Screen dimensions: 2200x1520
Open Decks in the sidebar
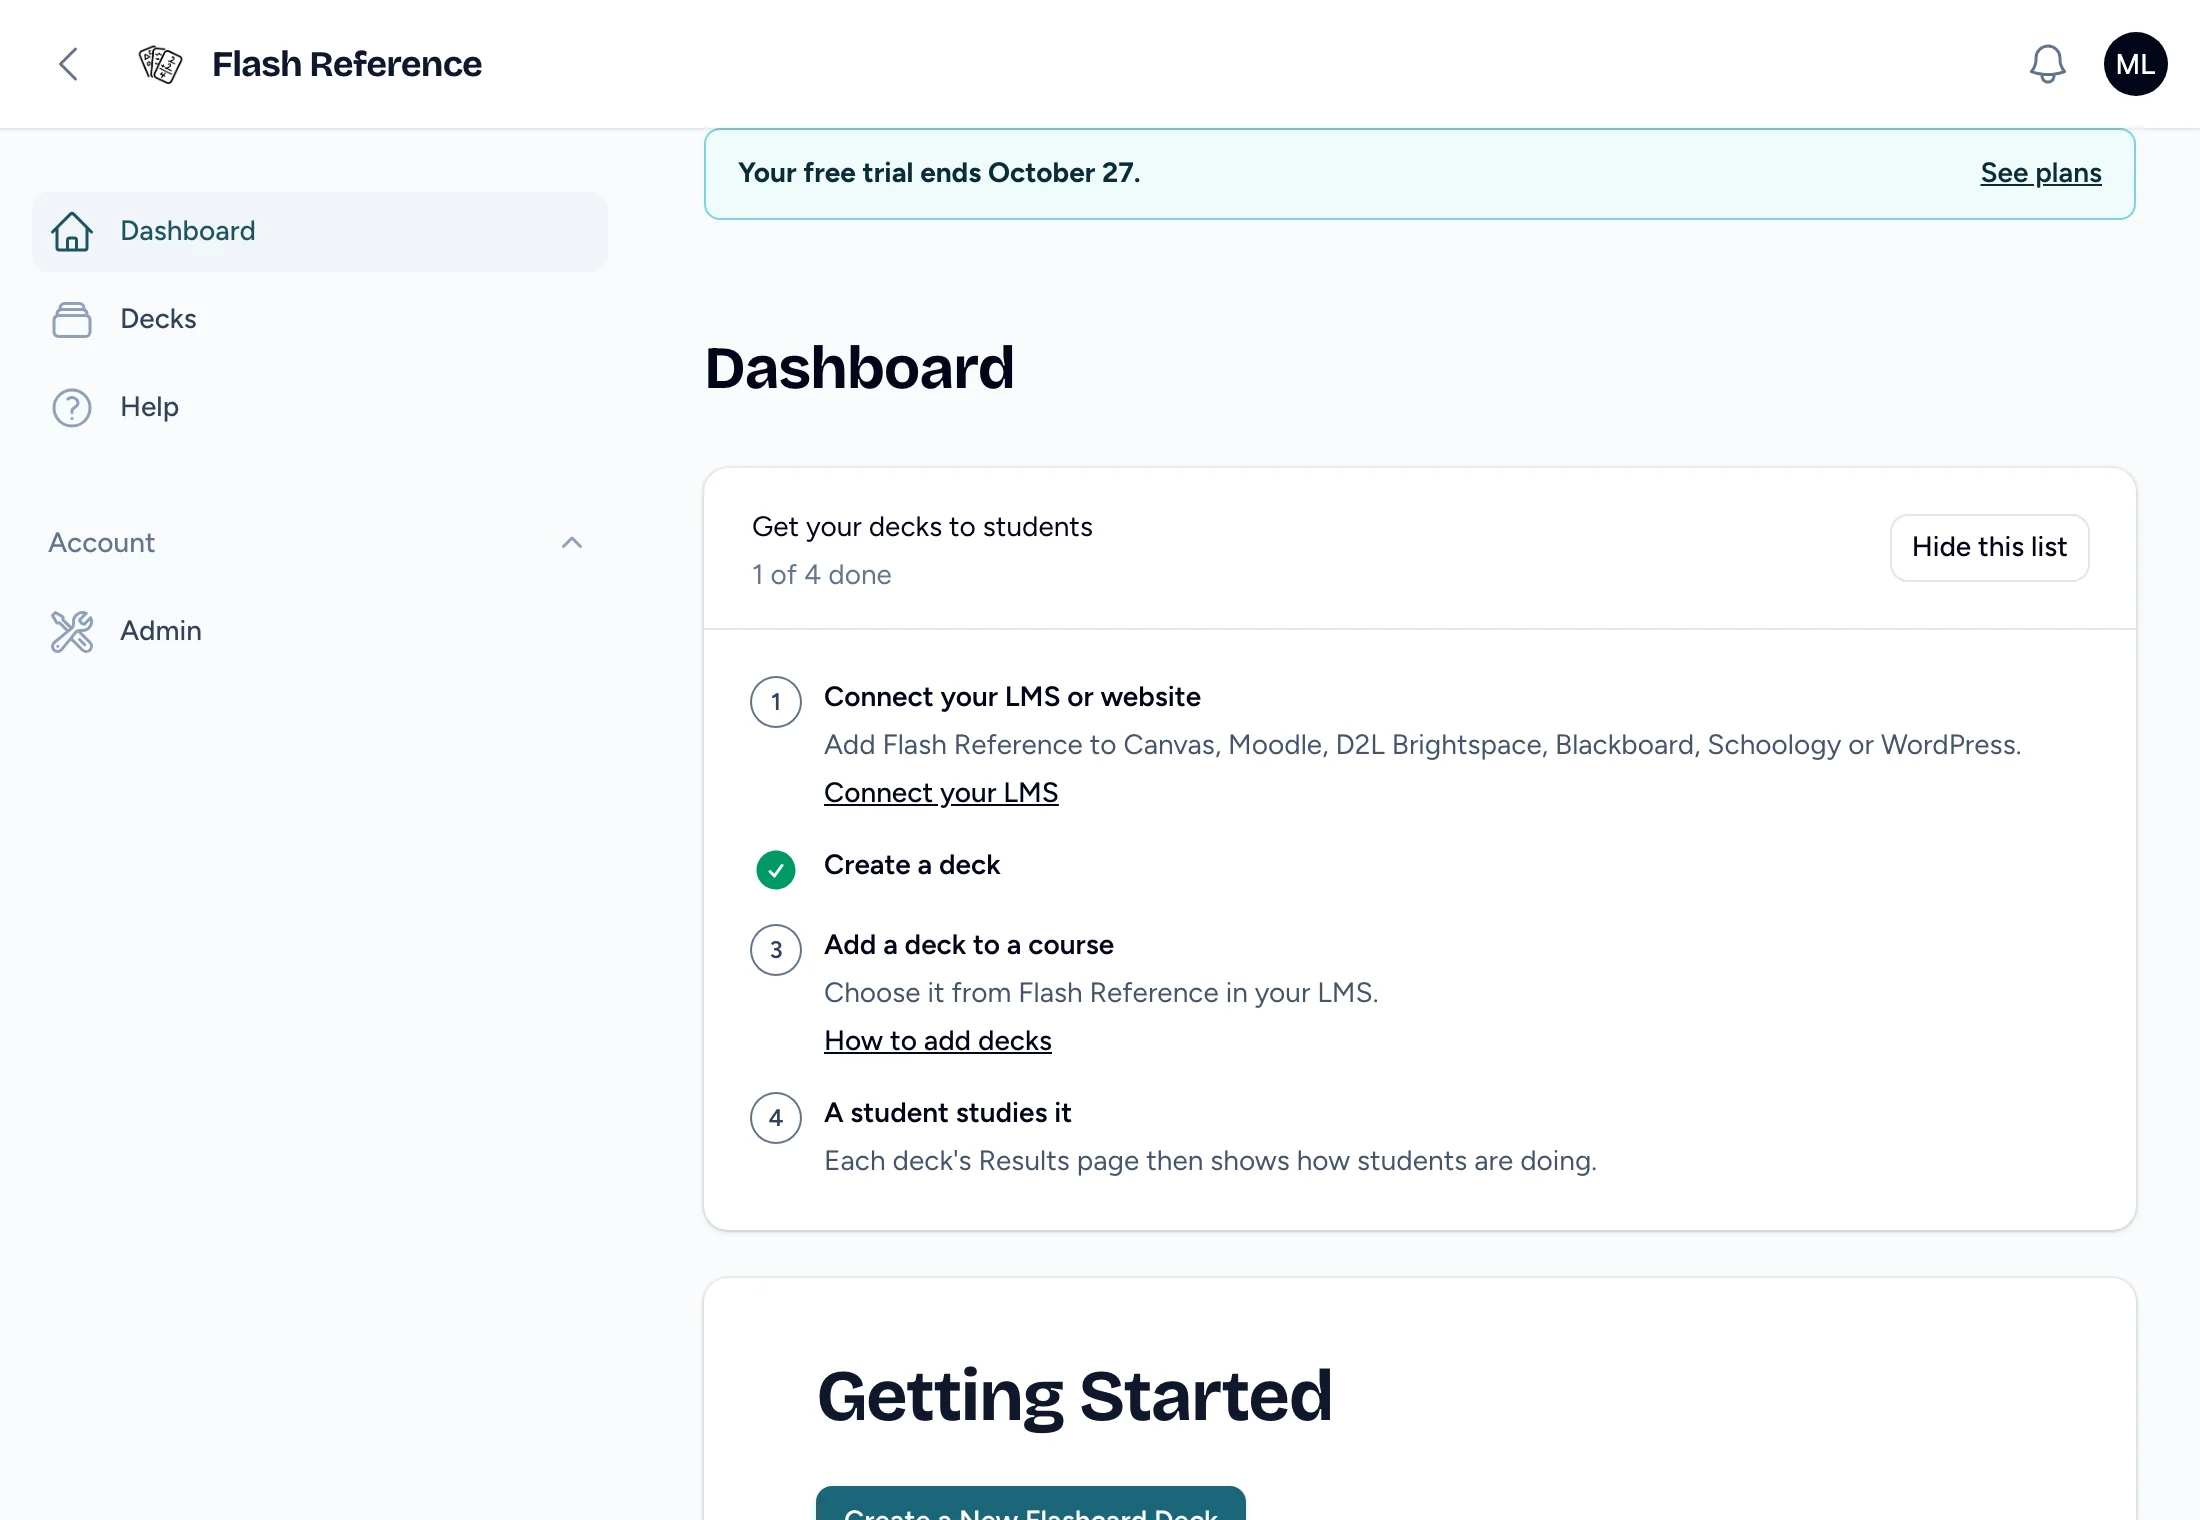tap(320, 319)
